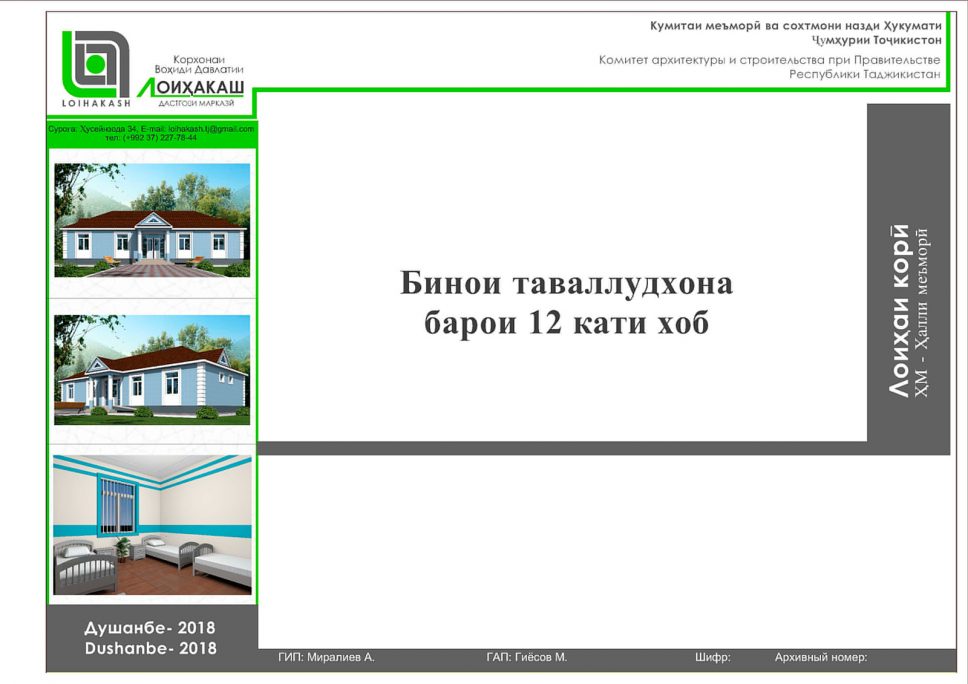The width and height of the screenshot is (968, 684).
Task: Click the title Бинои таваллудхона барои 12 кати хоб
Action: [566, 303]
